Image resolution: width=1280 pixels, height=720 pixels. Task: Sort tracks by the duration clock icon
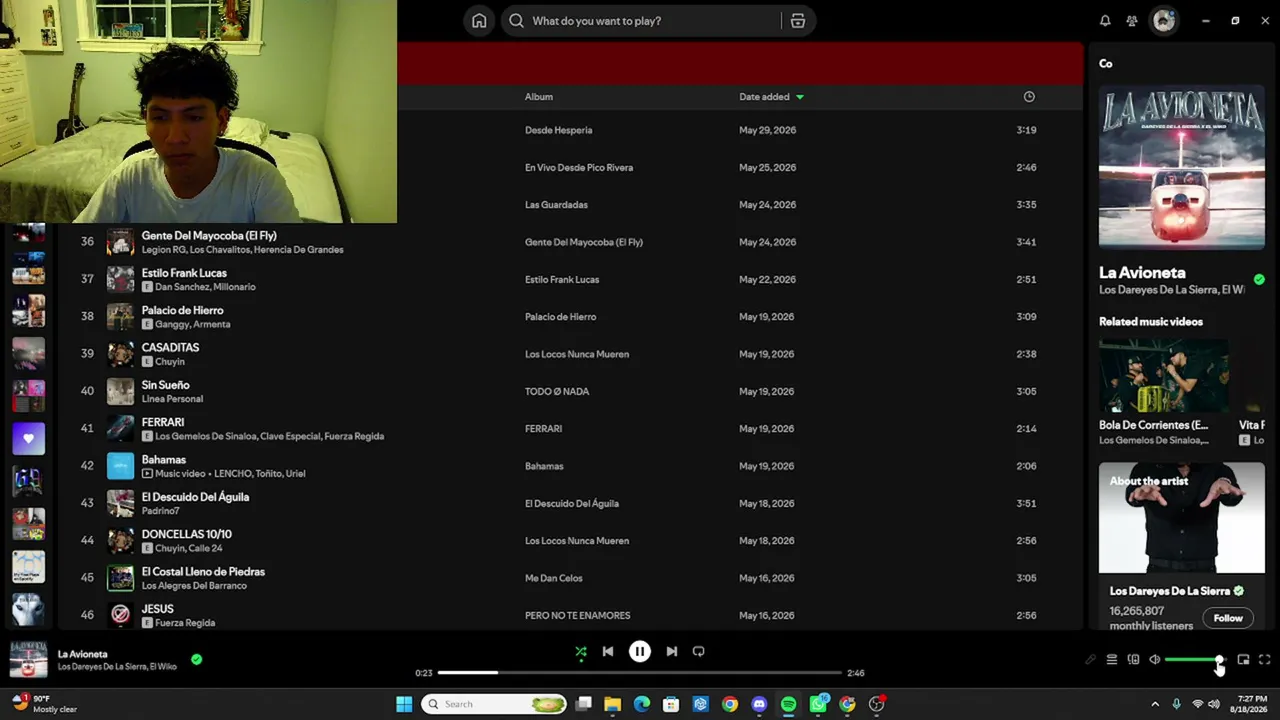1029,97
